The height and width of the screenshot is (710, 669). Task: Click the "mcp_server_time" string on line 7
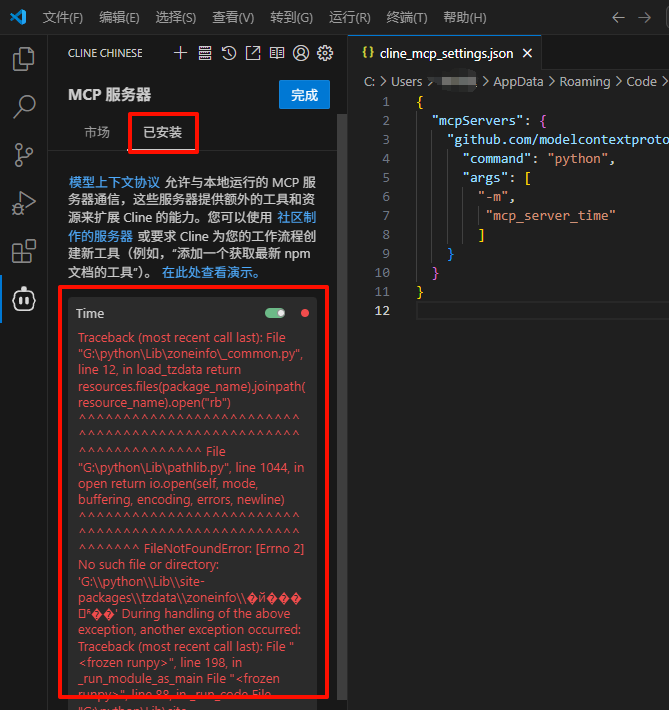pos(550,216)
